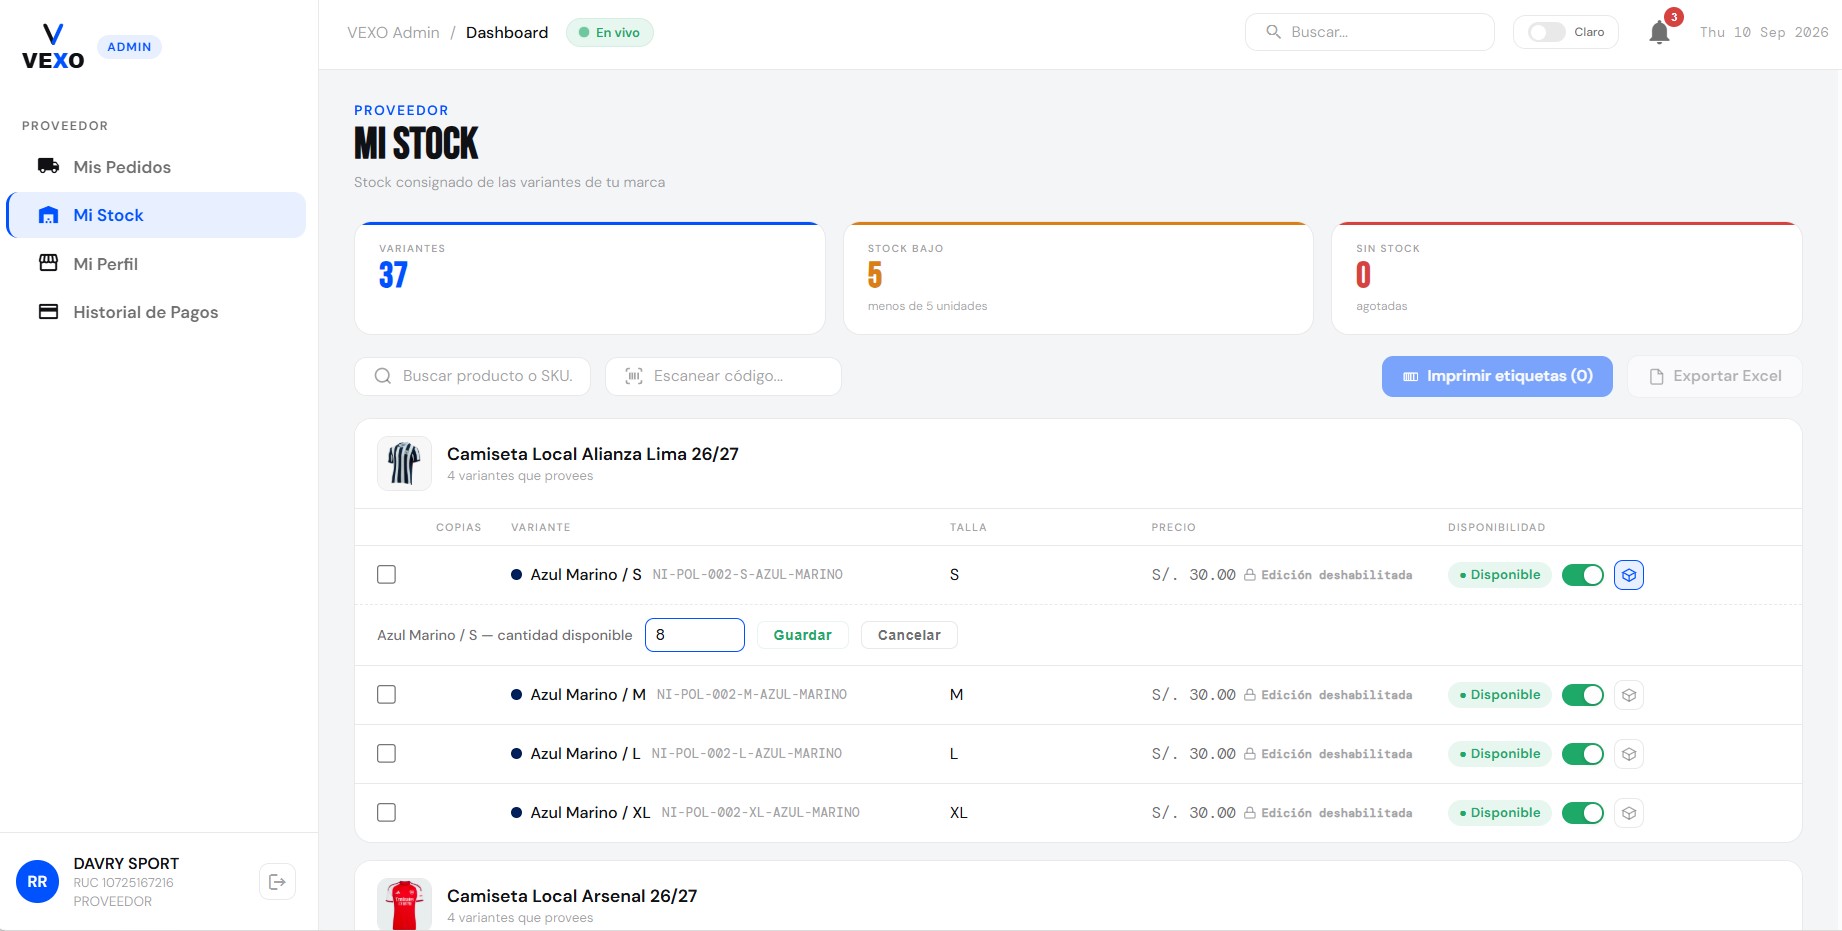Click the Stock Bajo 5 card

click(x=1078, y=278)
